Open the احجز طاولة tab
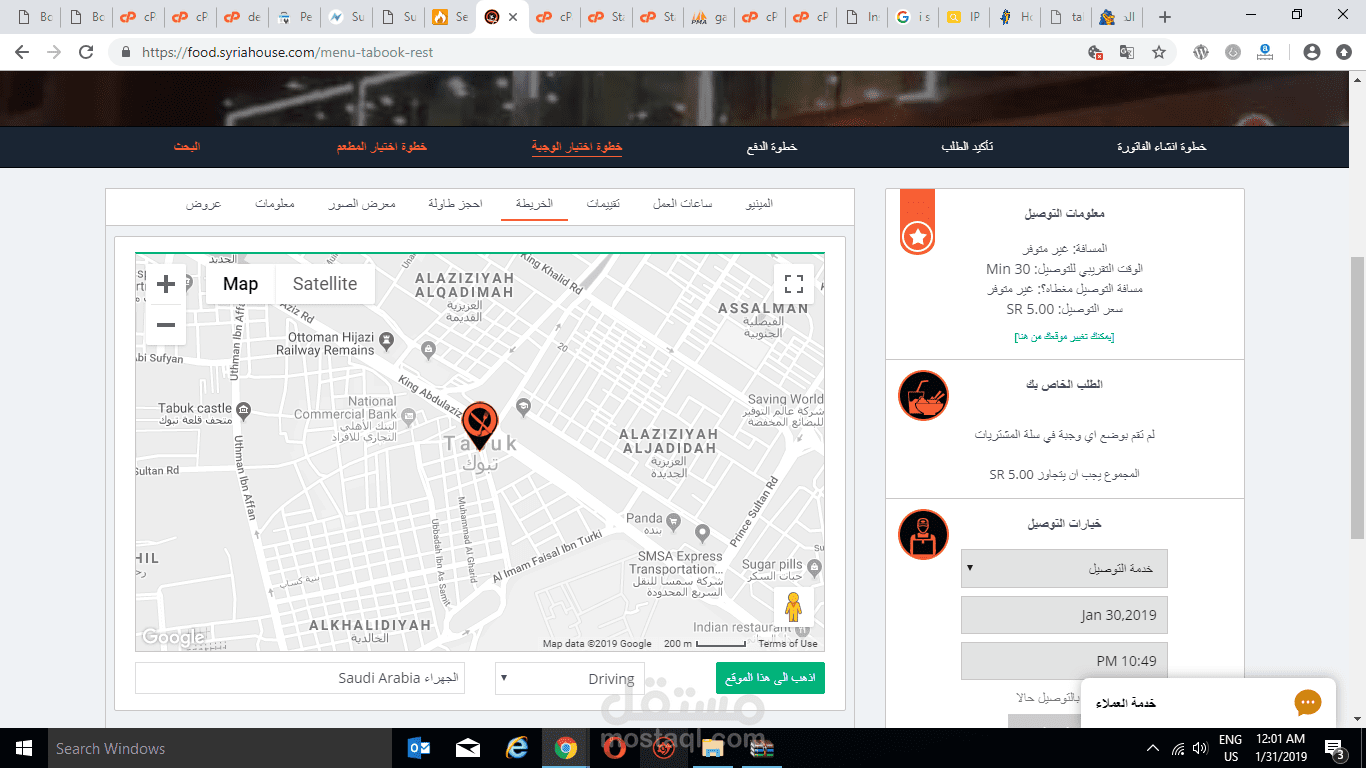 456,204
